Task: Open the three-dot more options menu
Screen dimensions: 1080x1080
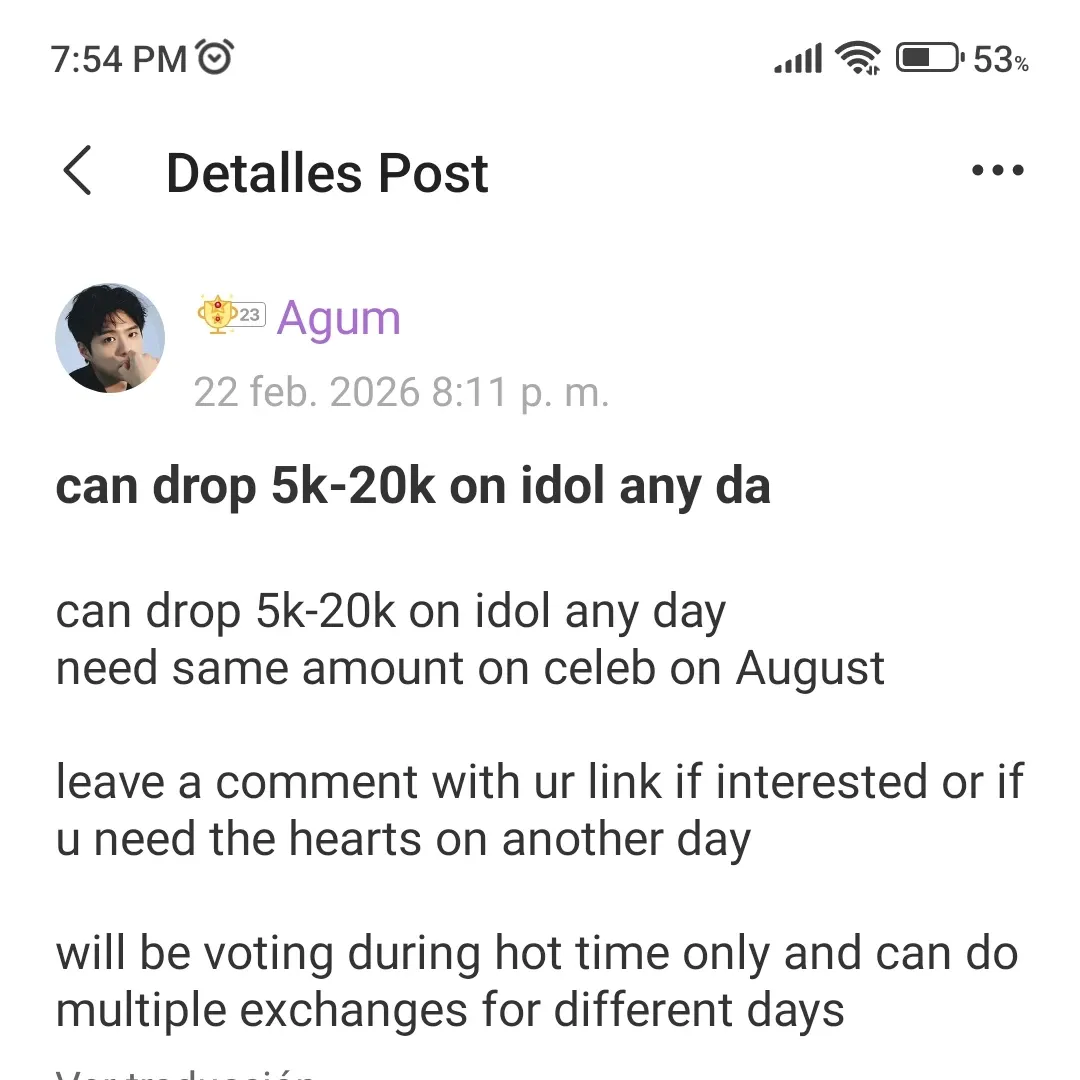Action: click(998, 171)
